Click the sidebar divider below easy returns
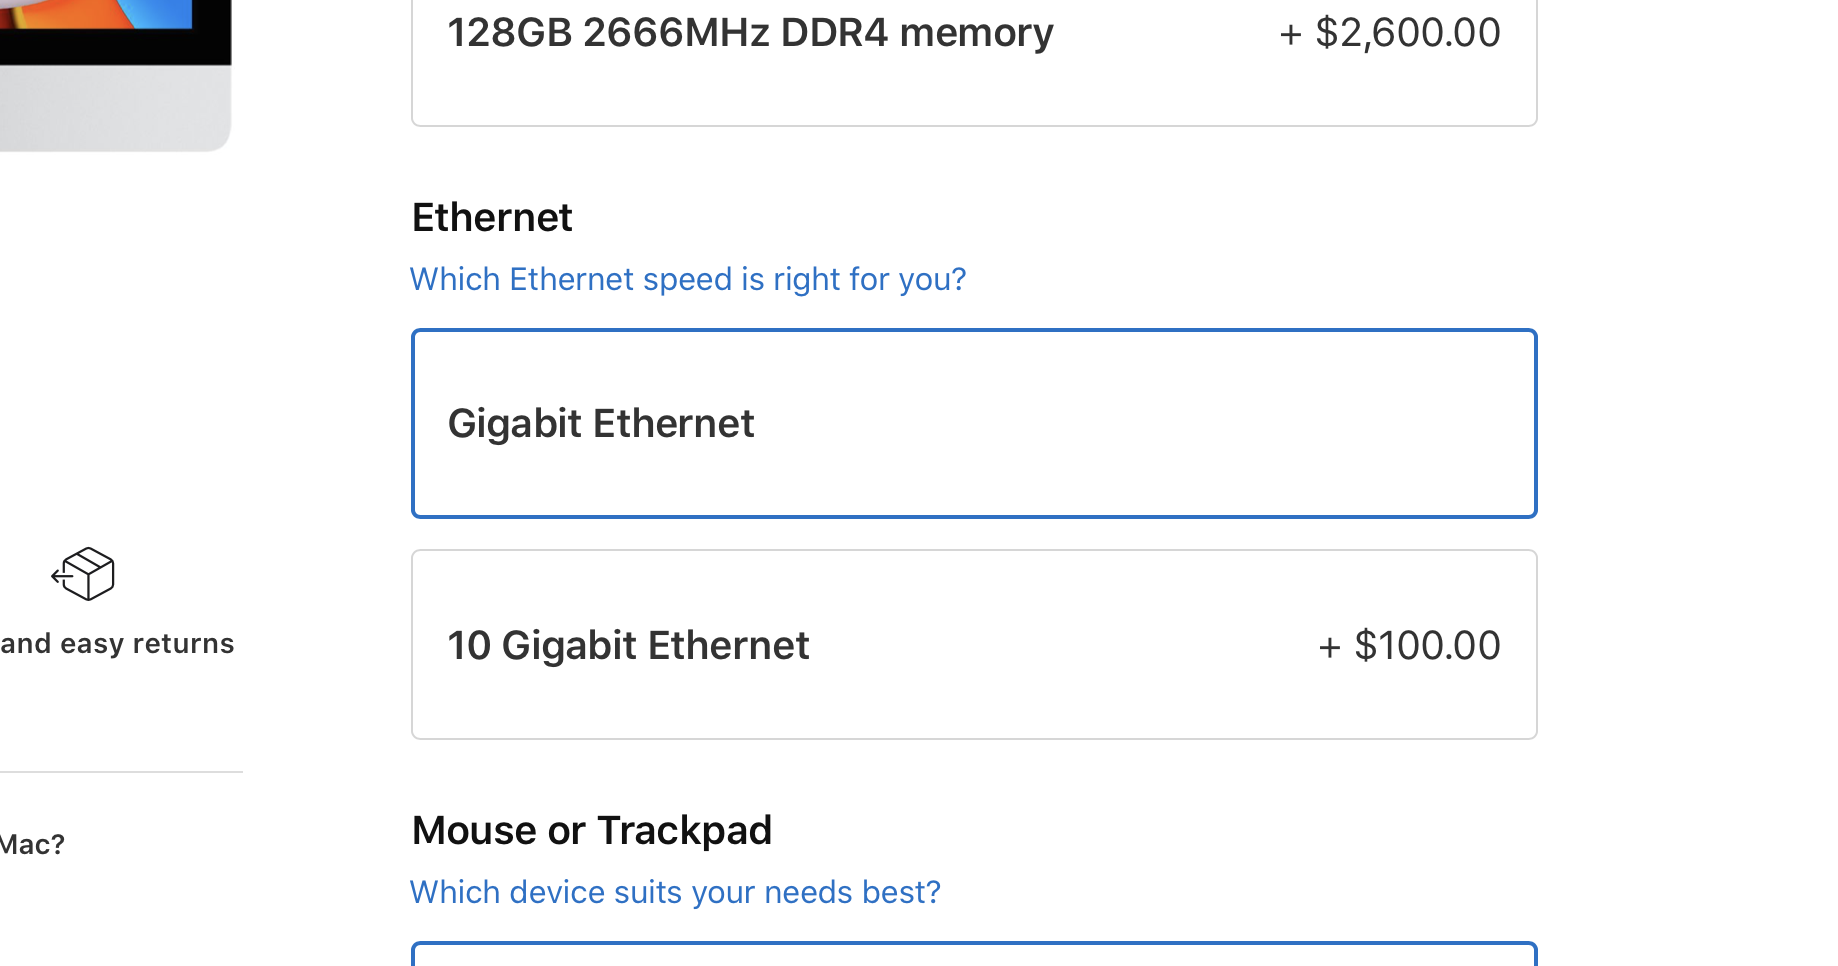The image size is (1838, 966). [x=120, y=772]
